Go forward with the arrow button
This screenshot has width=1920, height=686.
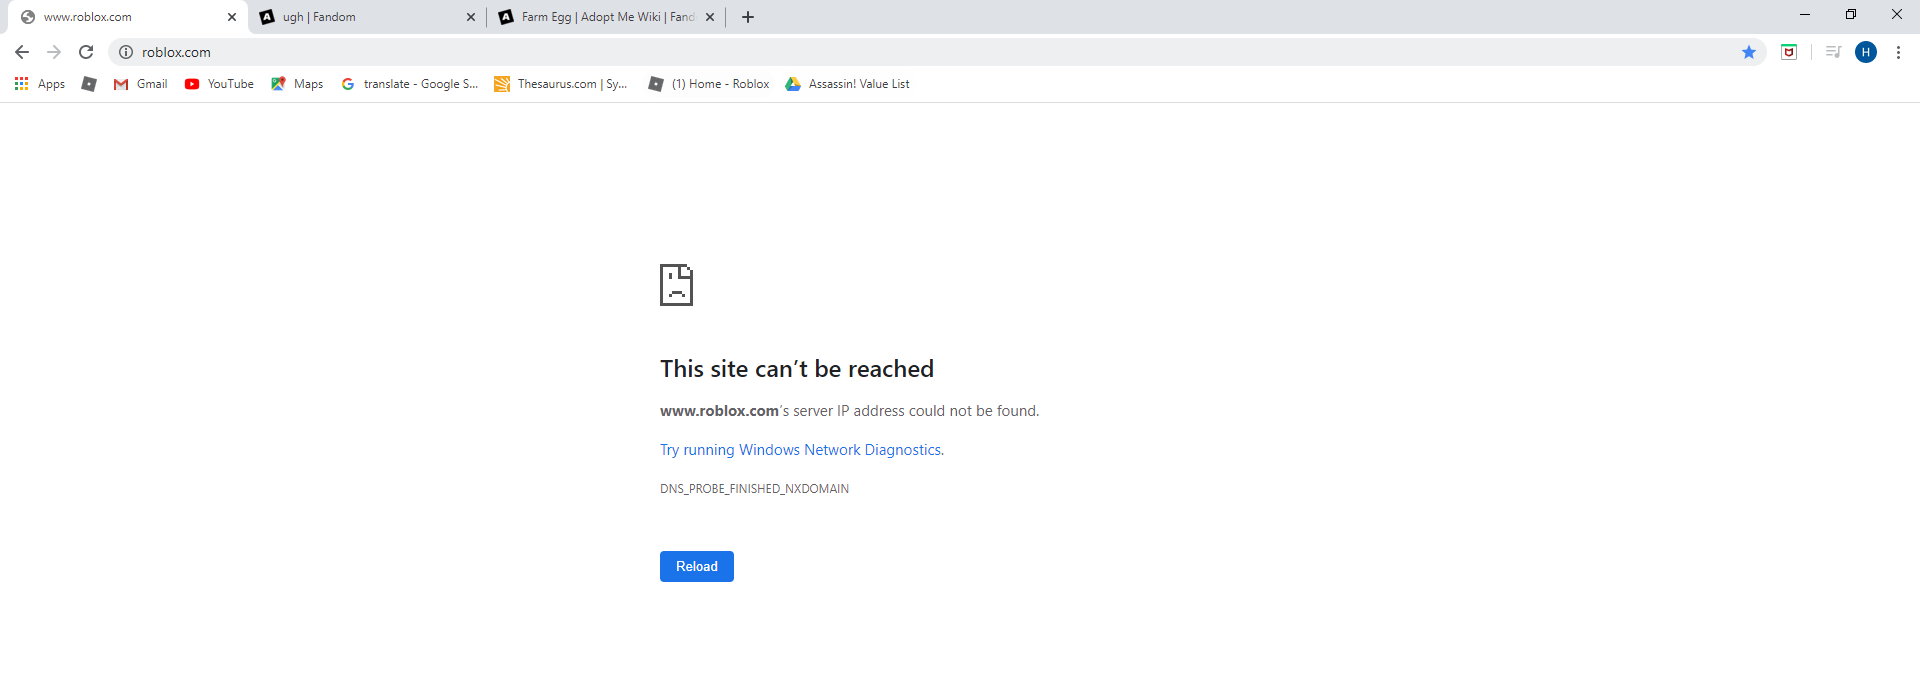coord(54,52)
